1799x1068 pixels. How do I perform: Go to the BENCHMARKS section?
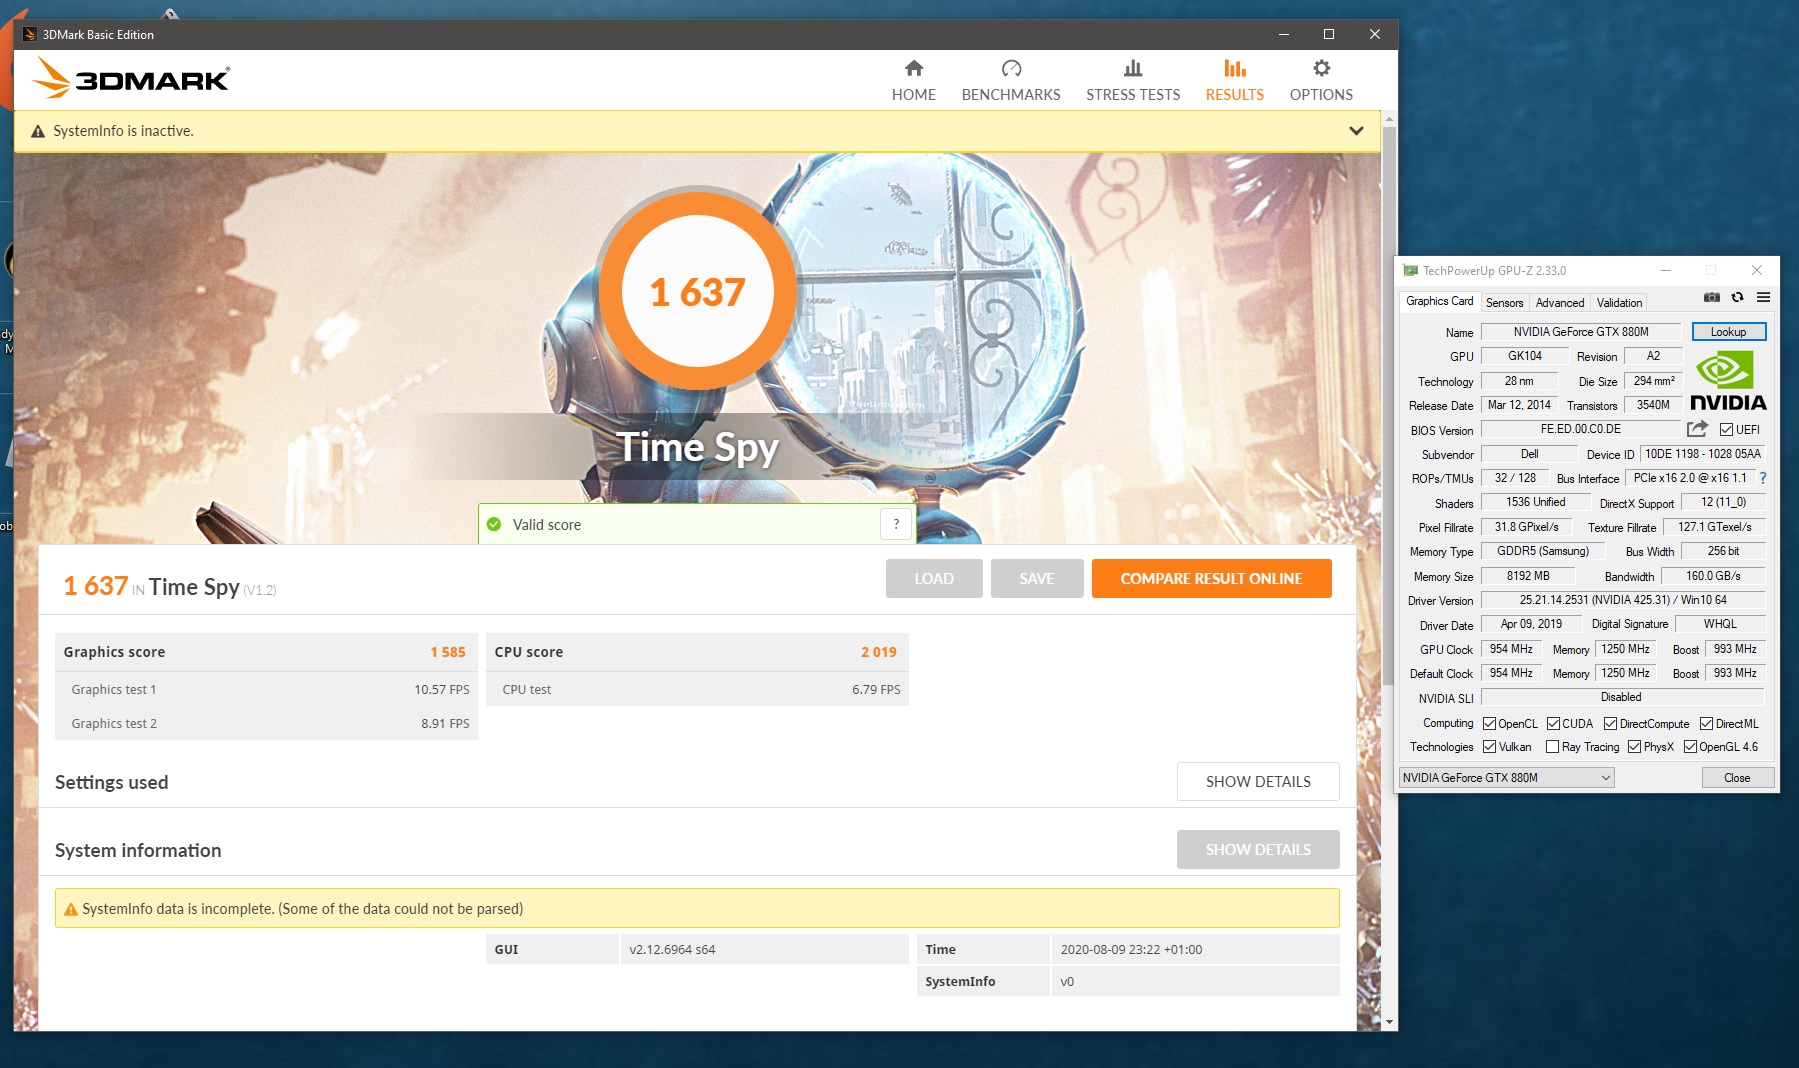click(x=1011, y=80)
